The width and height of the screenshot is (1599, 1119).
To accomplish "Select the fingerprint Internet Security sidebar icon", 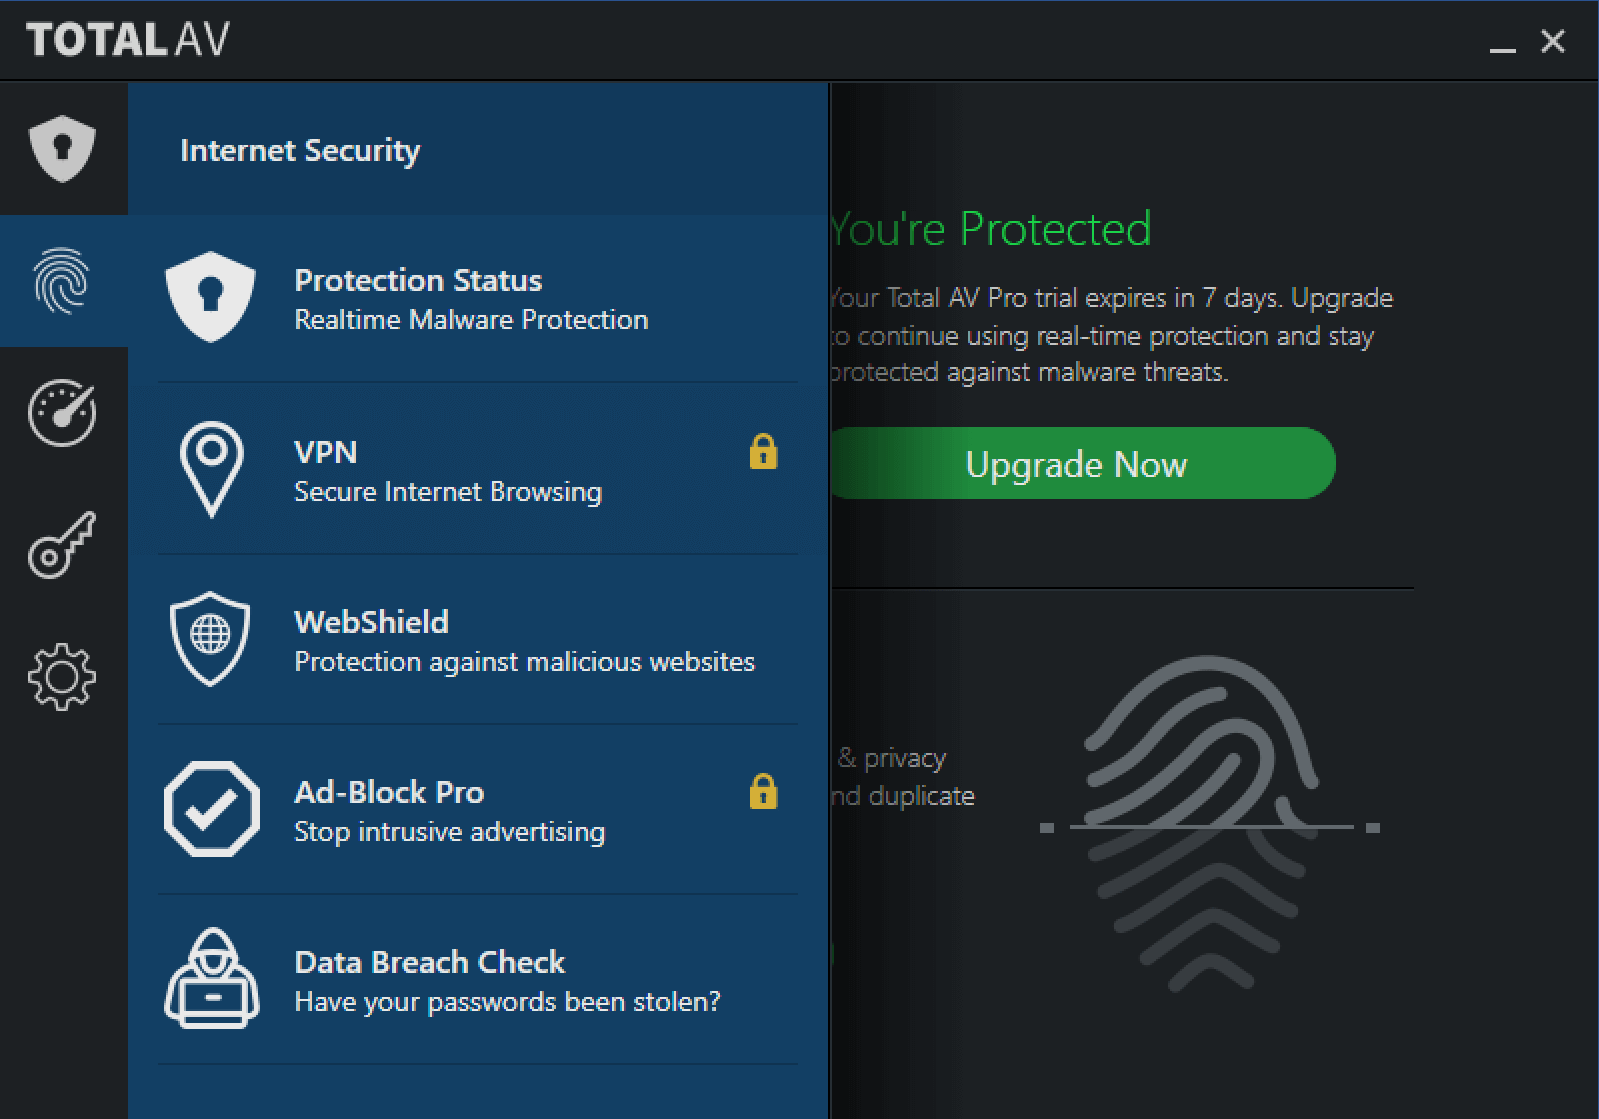I will click(62, 281).
